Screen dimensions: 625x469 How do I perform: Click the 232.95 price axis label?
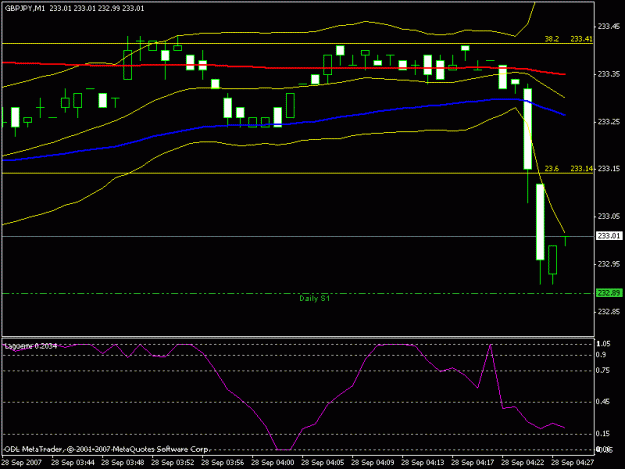click(609, 264)
